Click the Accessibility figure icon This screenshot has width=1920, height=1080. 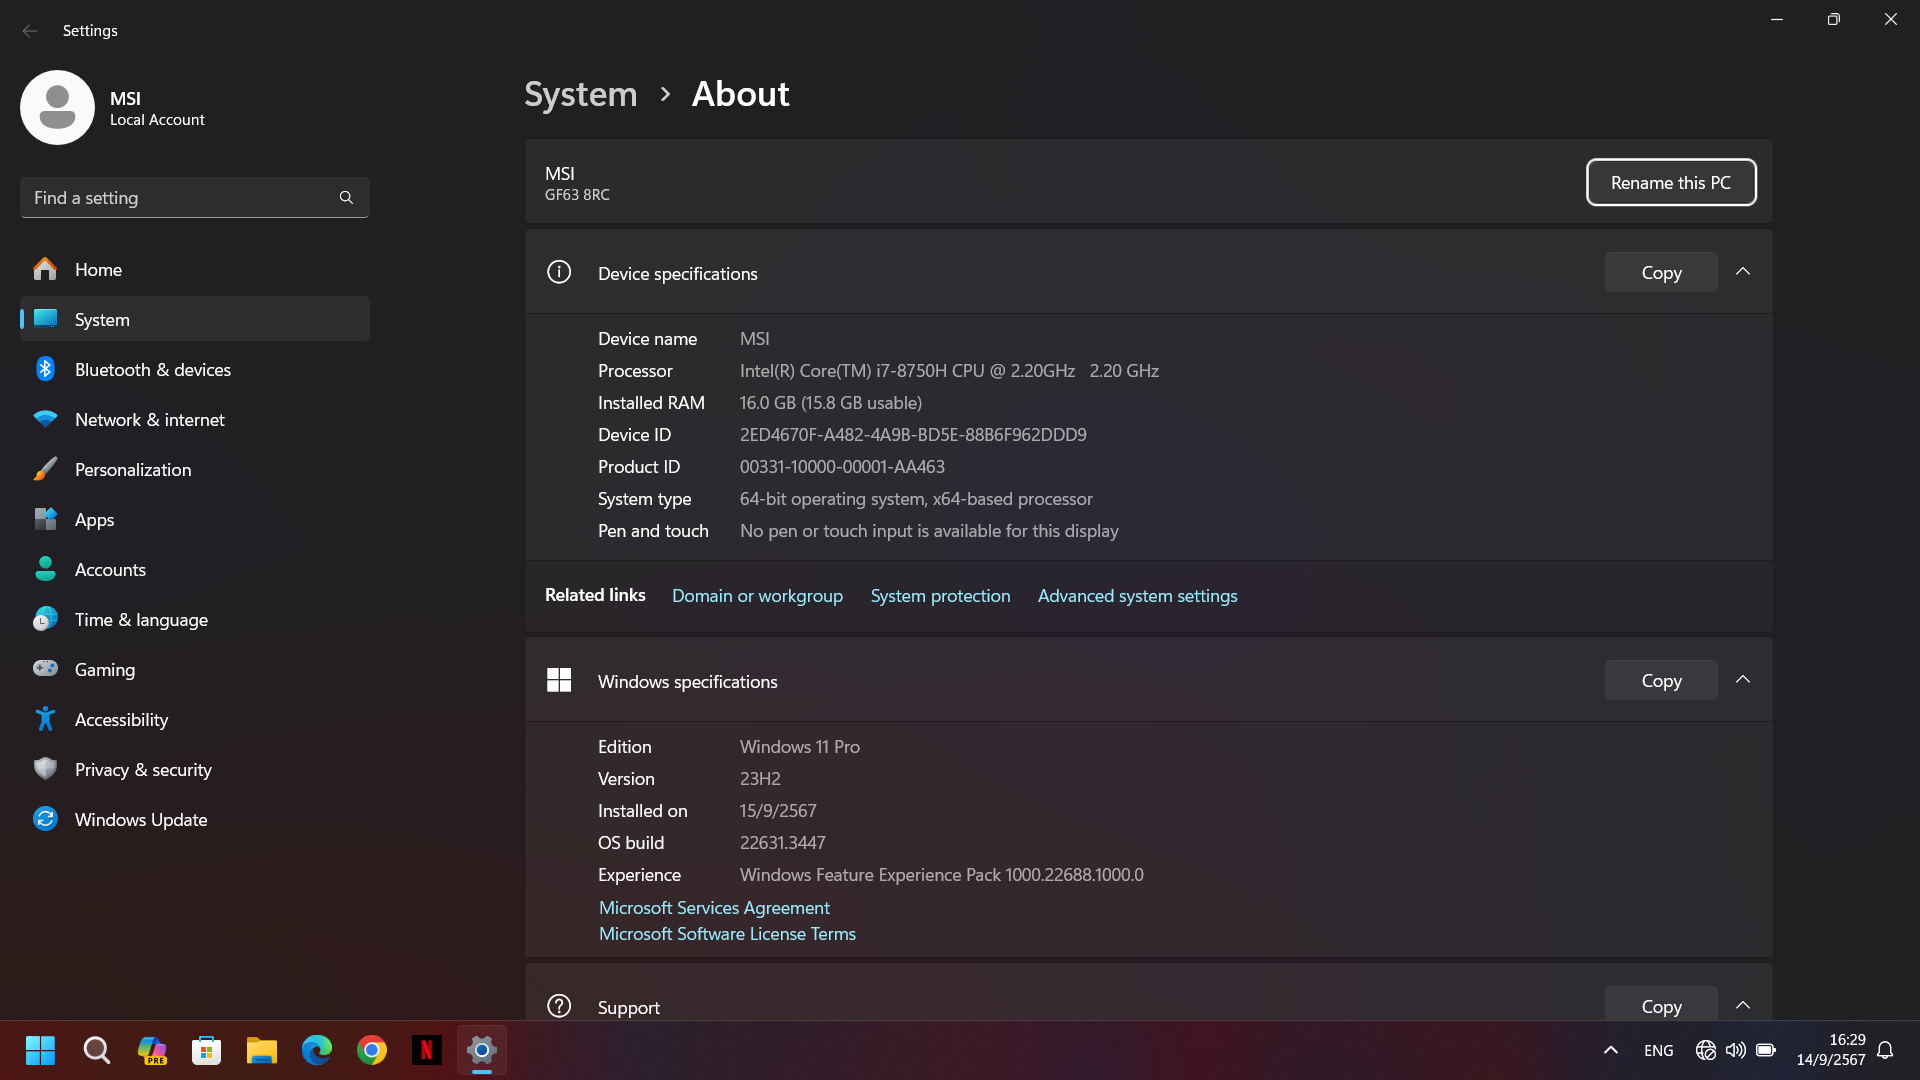coord(45,719)
